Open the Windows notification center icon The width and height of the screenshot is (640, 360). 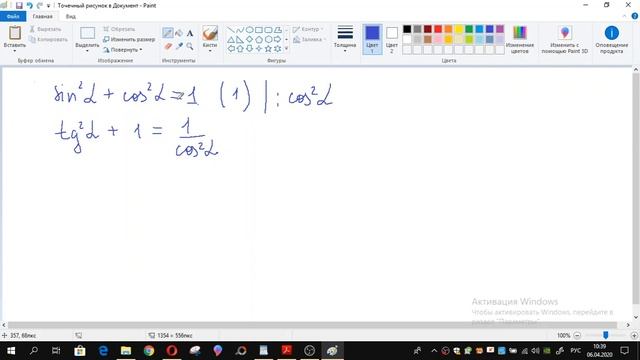624,351
